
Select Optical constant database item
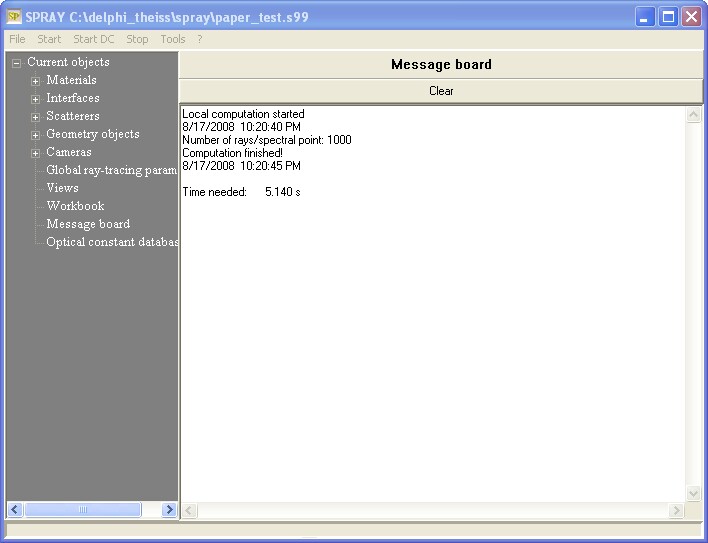click(x=111, y=242)
